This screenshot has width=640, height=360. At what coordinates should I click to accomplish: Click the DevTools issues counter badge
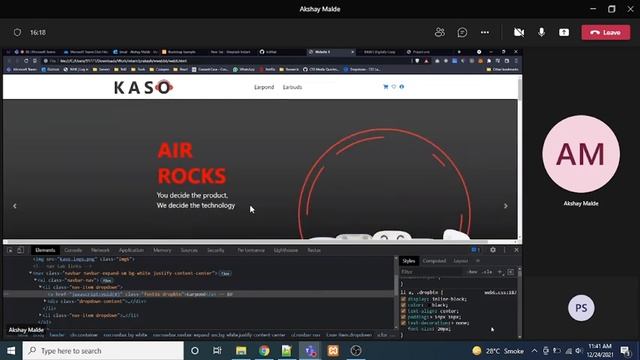(x=475, y=250)
